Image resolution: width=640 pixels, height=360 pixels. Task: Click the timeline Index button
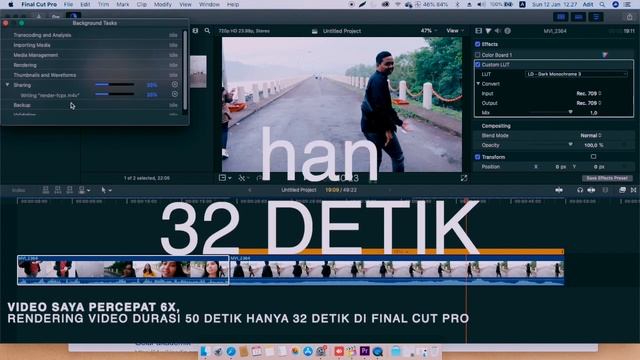coord(18,190)
